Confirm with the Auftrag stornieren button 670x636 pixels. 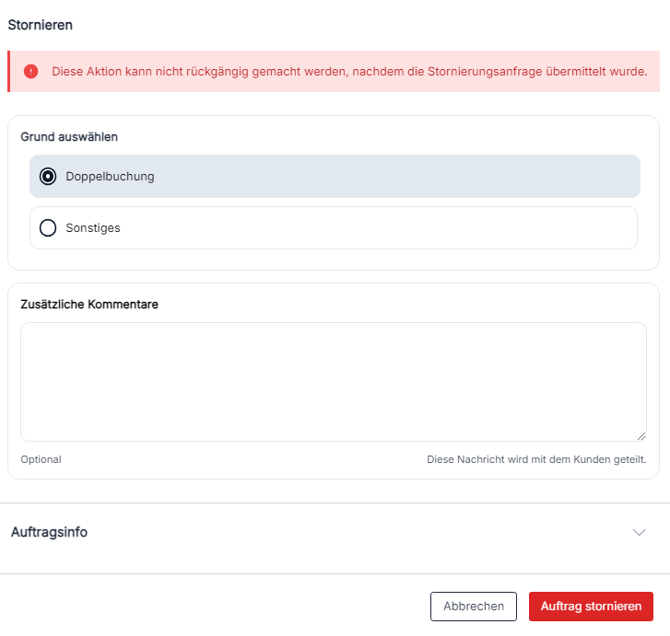click(591, 606)
